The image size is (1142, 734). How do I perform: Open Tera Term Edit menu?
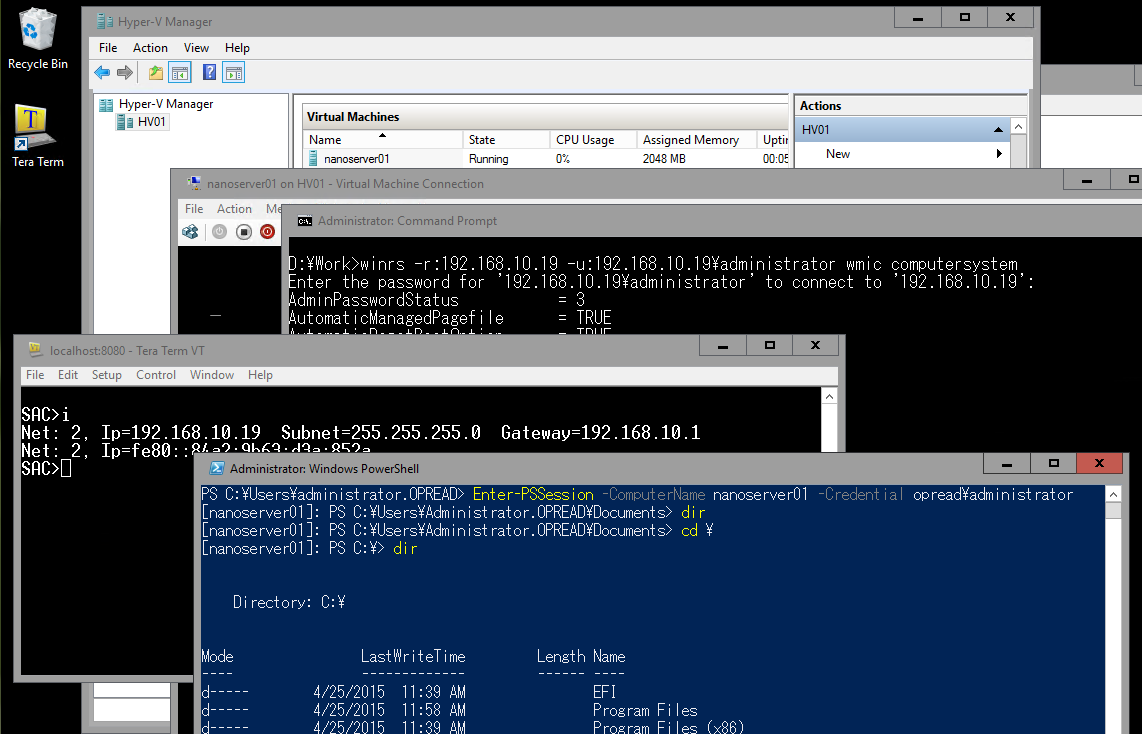[x=68, y=374]
